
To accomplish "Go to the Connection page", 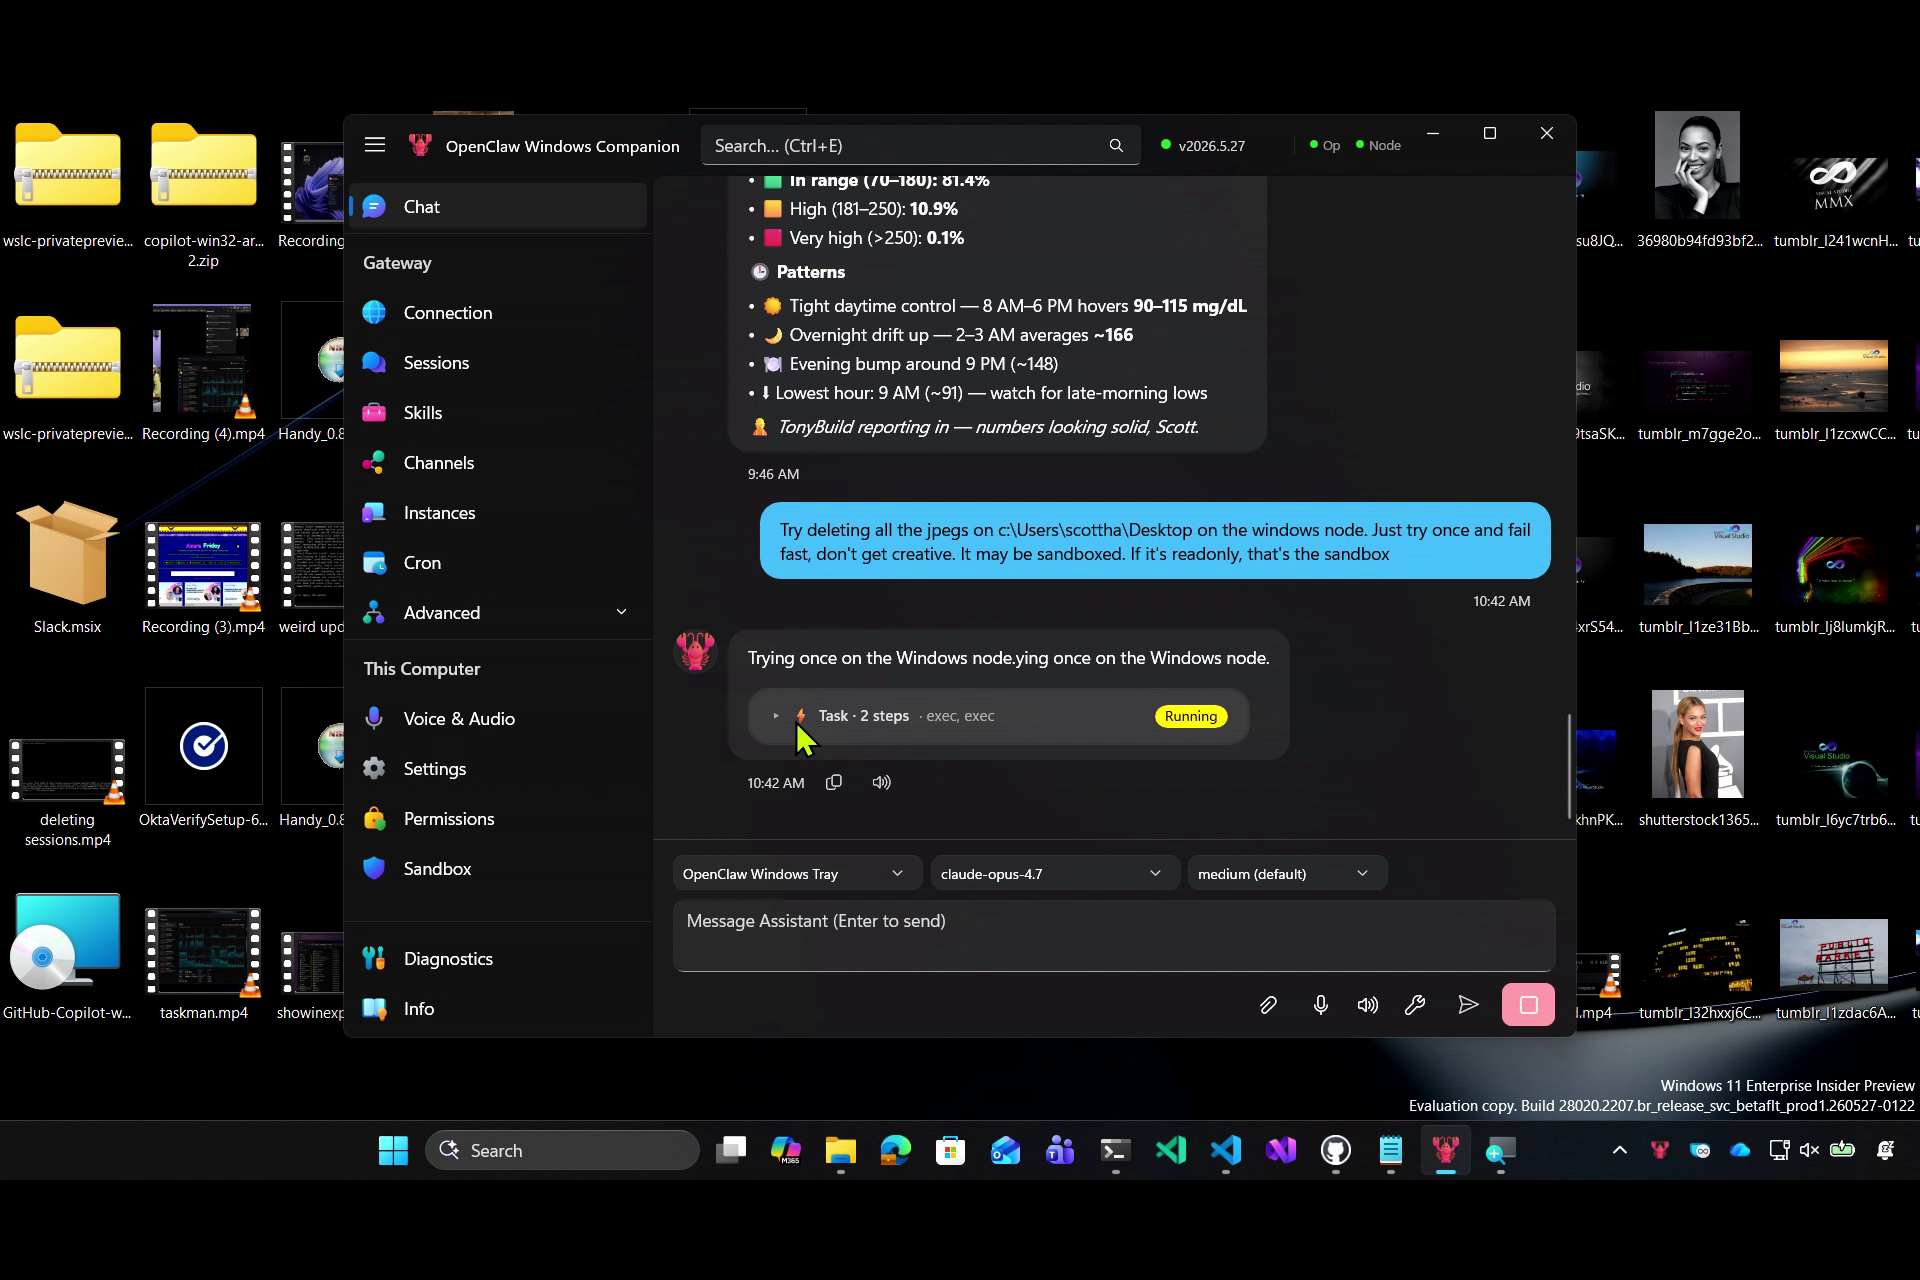I will pyautogui.click(x=499, y=313).
